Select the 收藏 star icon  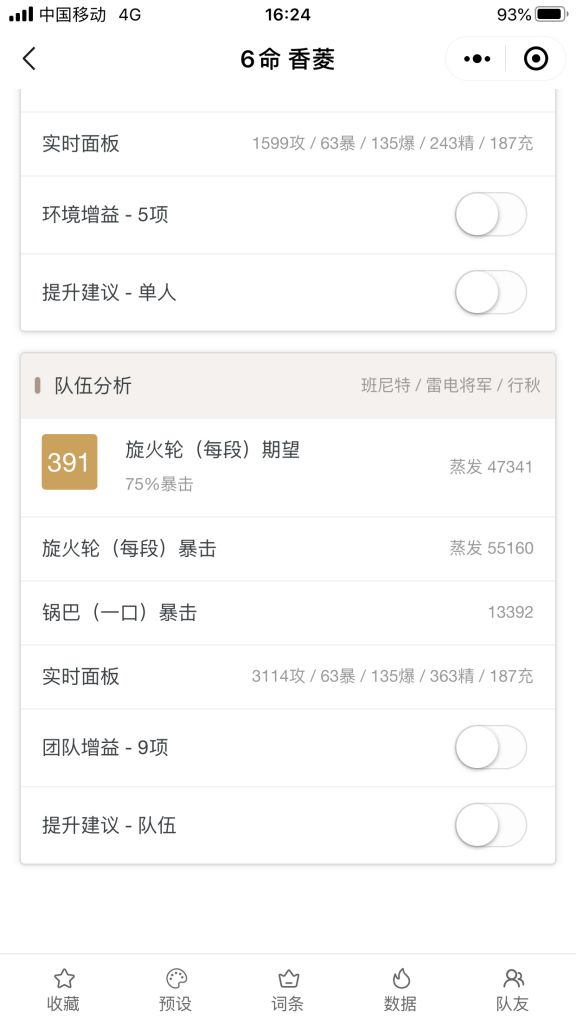tap(64, 988)
